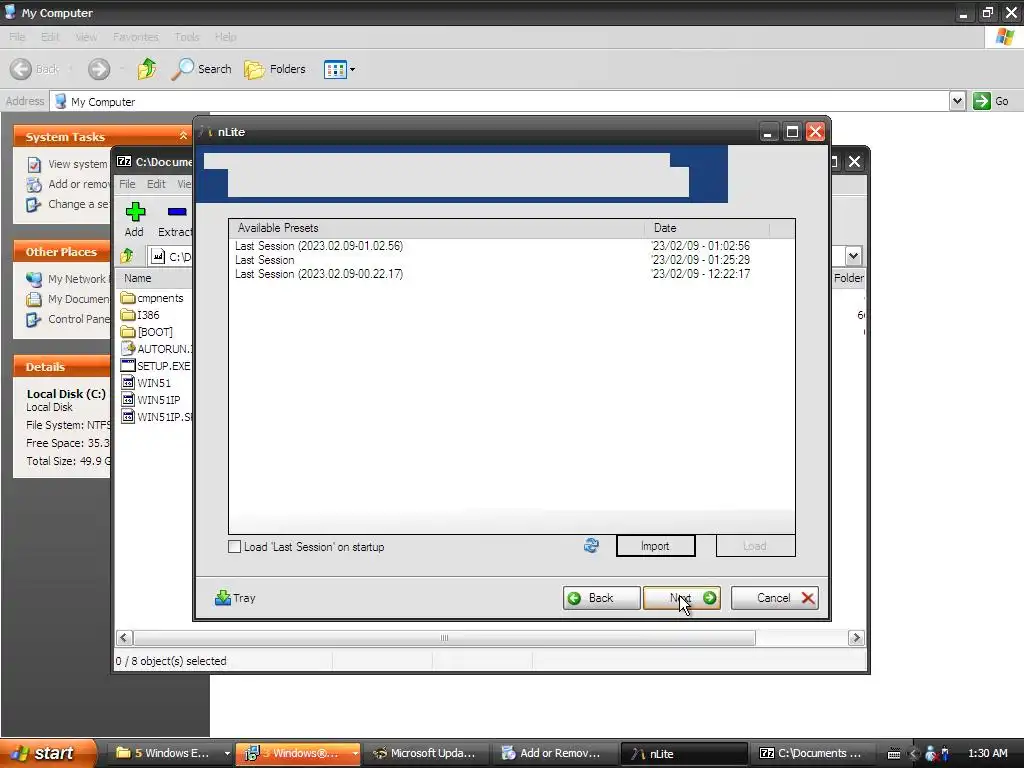Expand the Windows Explorer taskbar group dropdown
The height and width of the screenshot is (768, 1024).
pos(227,753)
